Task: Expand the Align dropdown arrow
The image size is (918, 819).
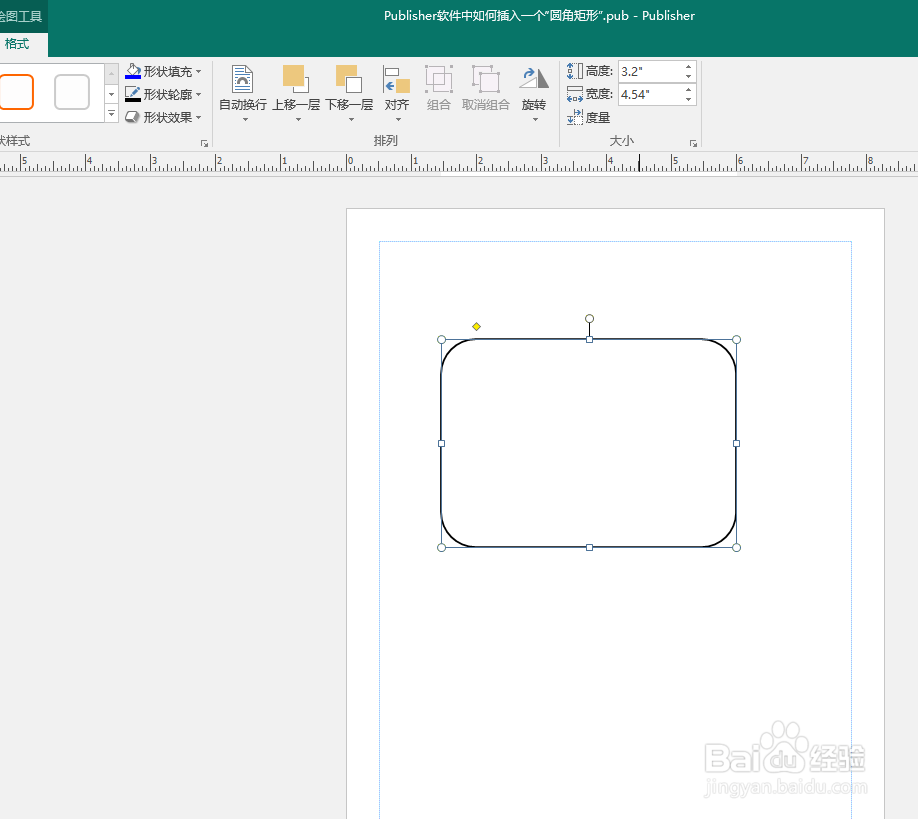Action: click(x=398, y=119)
